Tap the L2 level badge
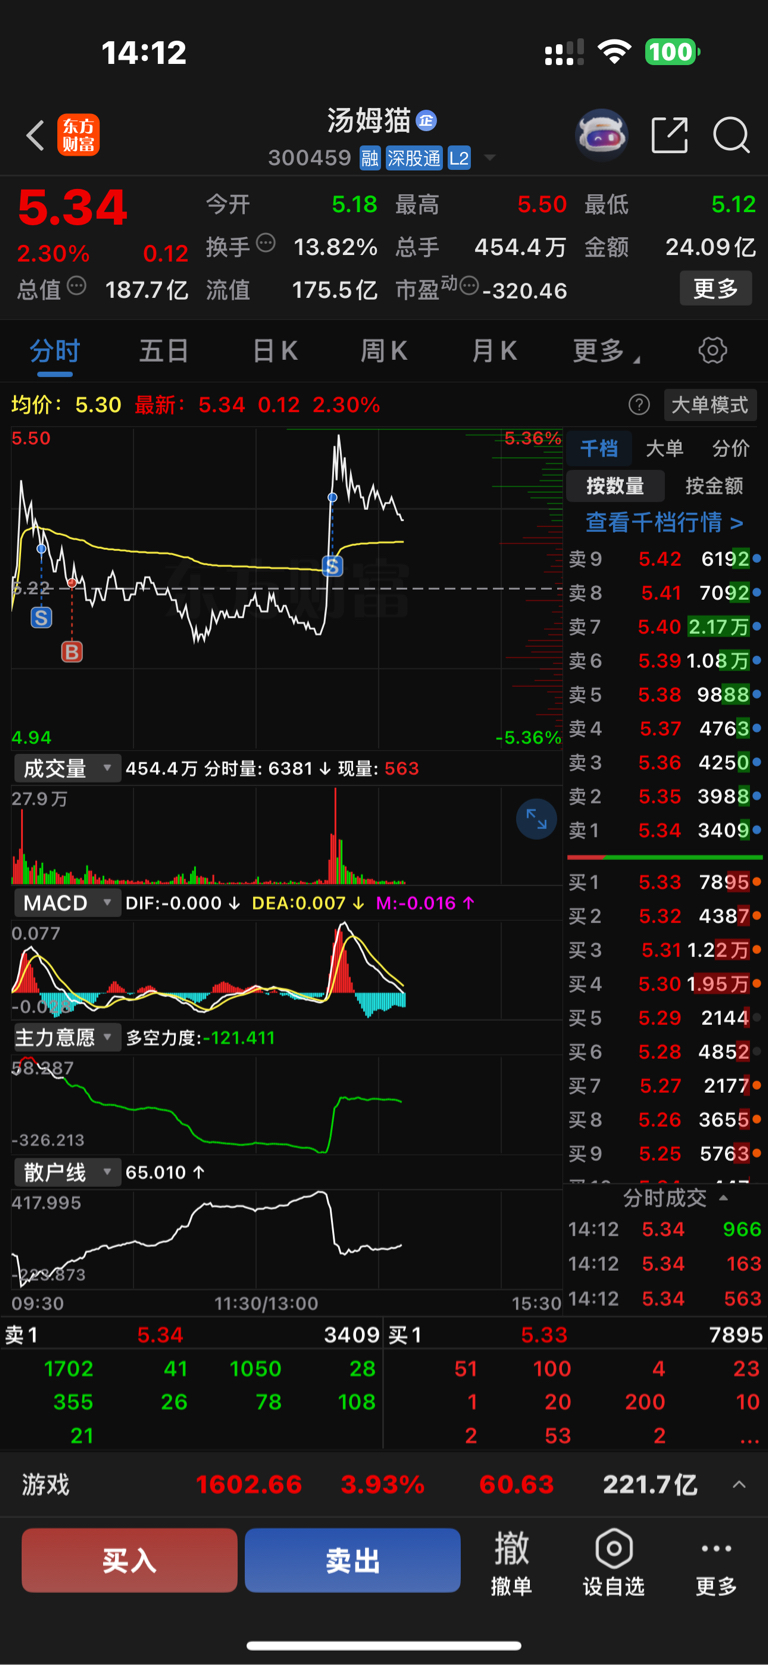Screen dimensions: 768x1665 click(x=459, y=158)
